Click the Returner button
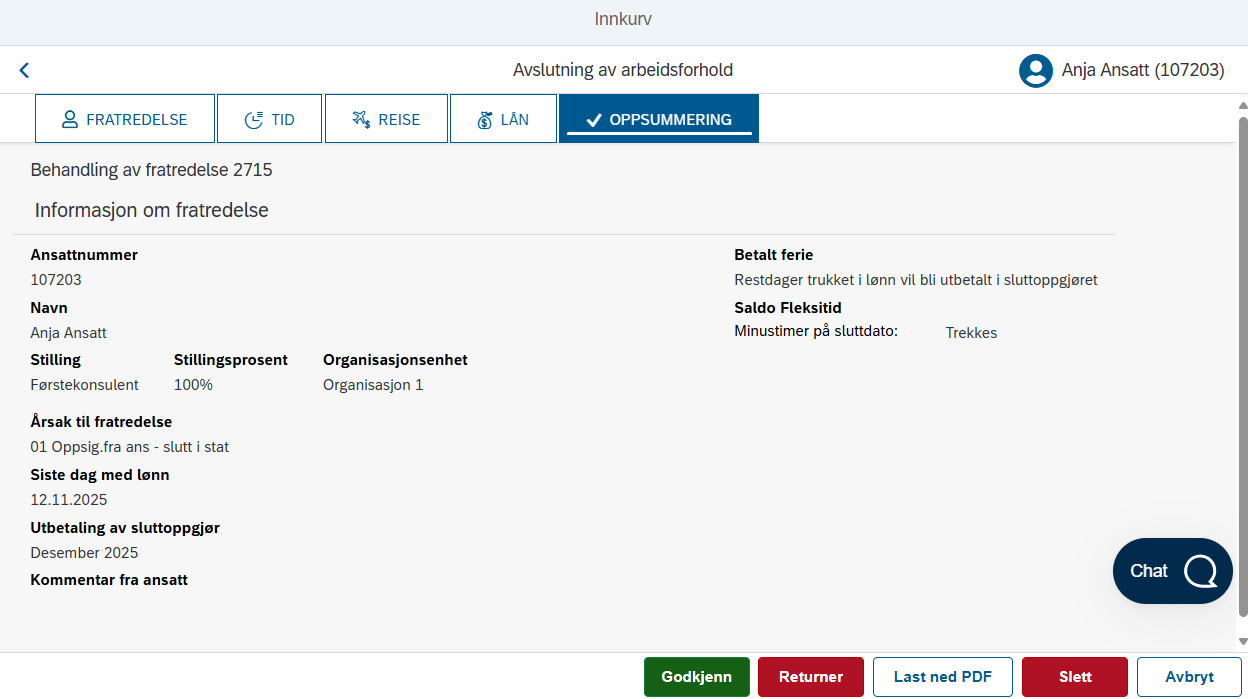The height and width of the screenshot is (699, 1248). coord(811,677)
